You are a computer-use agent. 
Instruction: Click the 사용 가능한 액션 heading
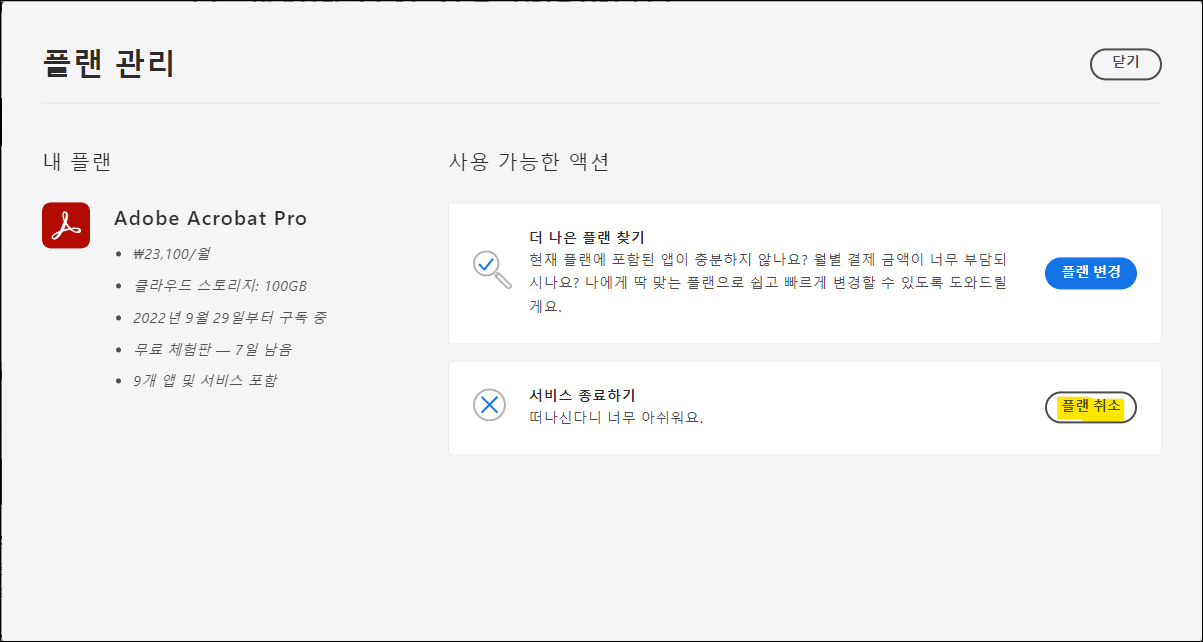[529, 161]
